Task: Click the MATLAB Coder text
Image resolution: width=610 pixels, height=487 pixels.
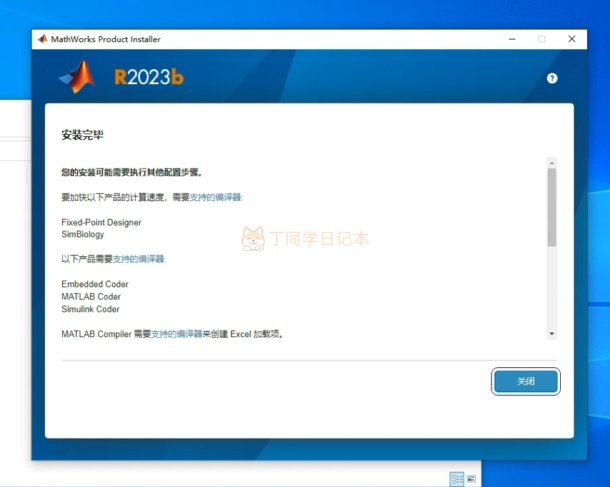Action: (x=91, y=296)
